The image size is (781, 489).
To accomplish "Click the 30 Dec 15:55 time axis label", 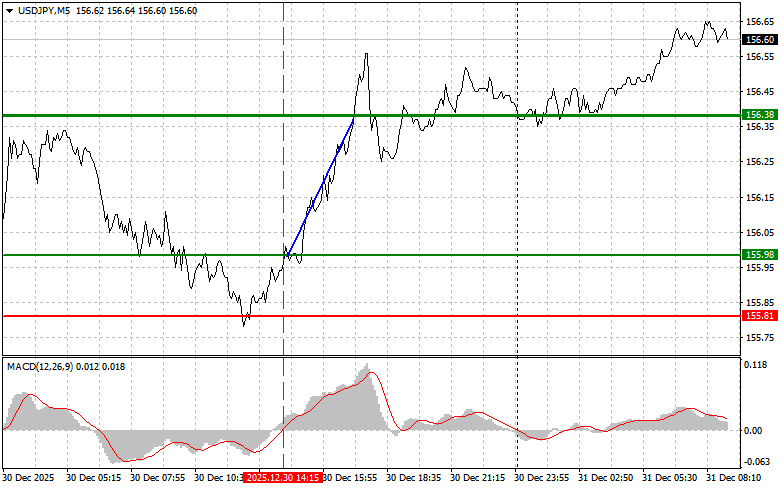I will pyautogui.click(x=351, y=479).
